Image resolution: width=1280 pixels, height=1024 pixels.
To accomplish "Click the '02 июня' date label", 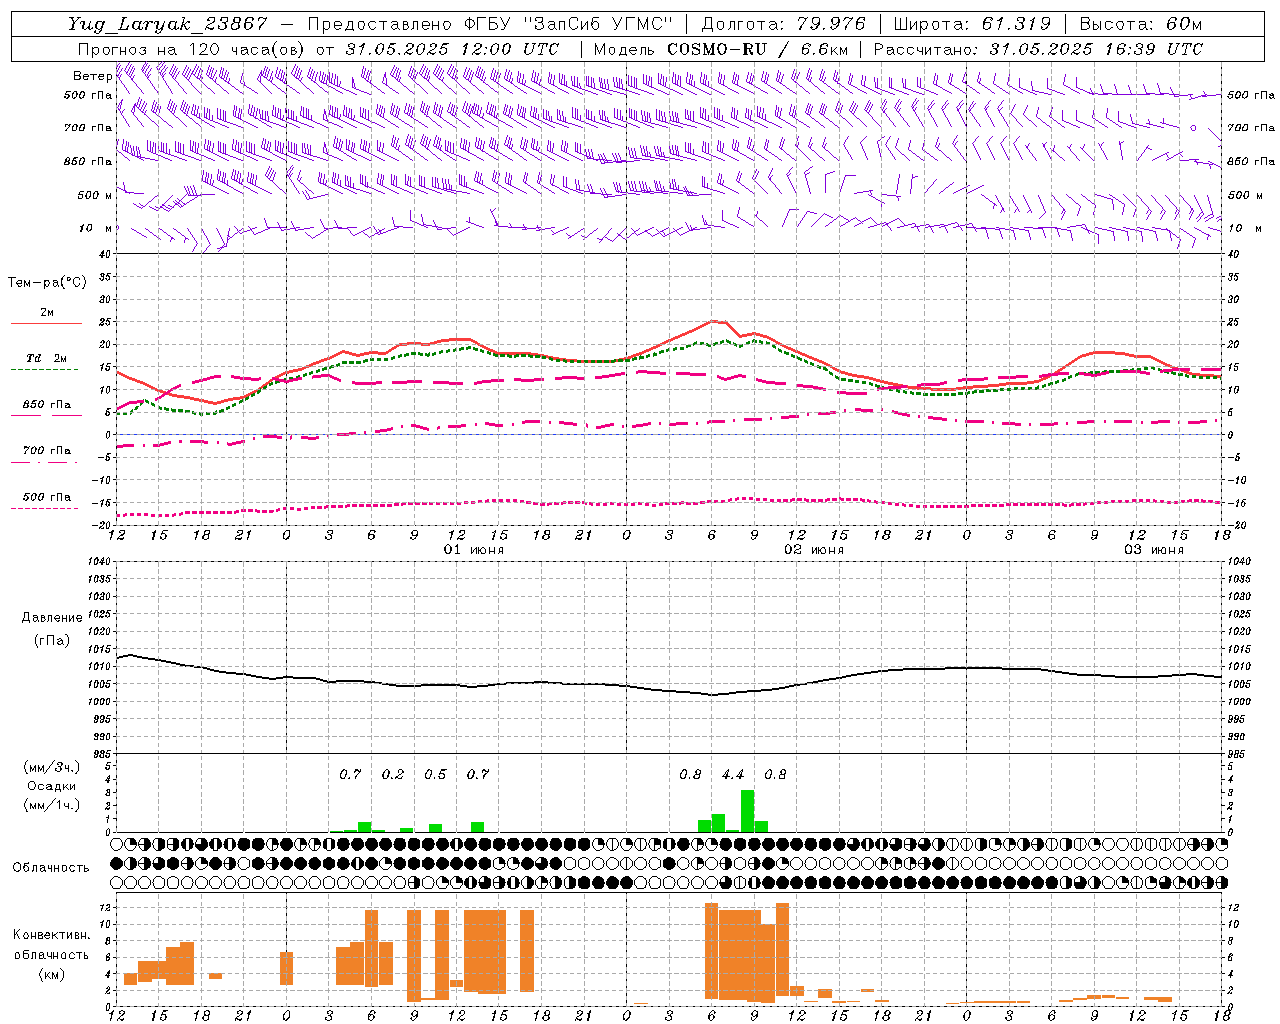I will (814, 550).
